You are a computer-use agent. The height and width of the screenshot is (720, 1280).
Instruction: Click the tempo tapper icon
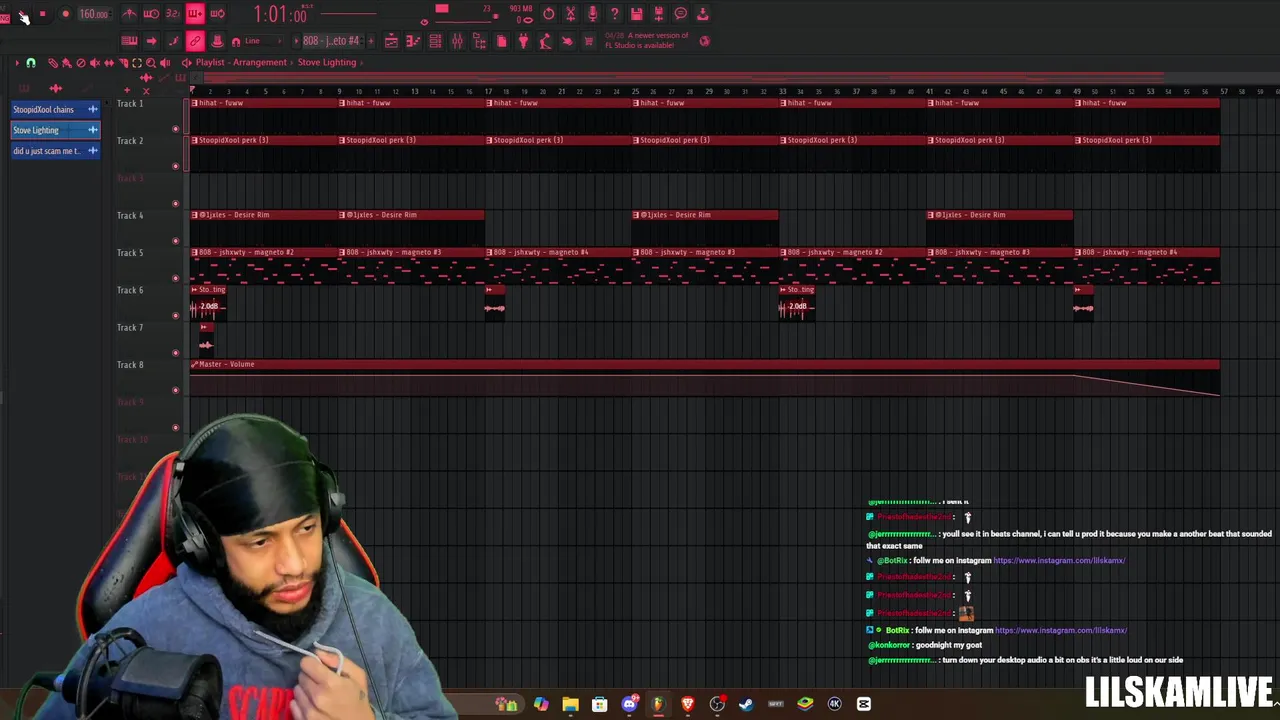point(545,41)
